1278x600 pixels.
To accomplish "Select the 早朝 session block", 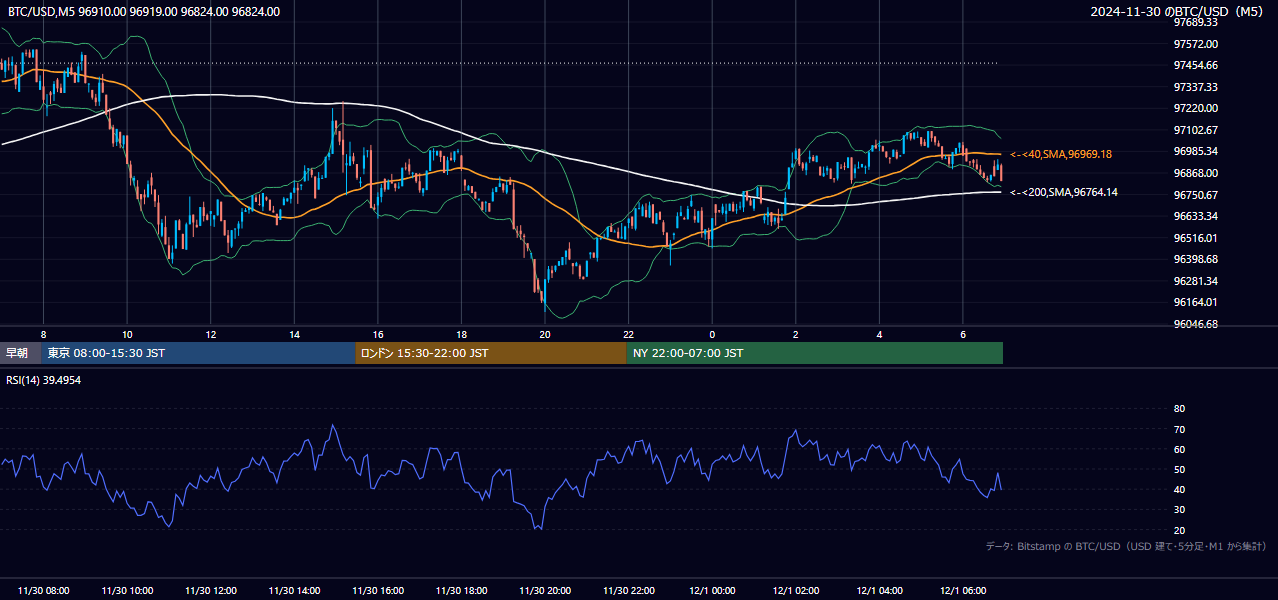I will pyautogui.click(x=21, y=353).
